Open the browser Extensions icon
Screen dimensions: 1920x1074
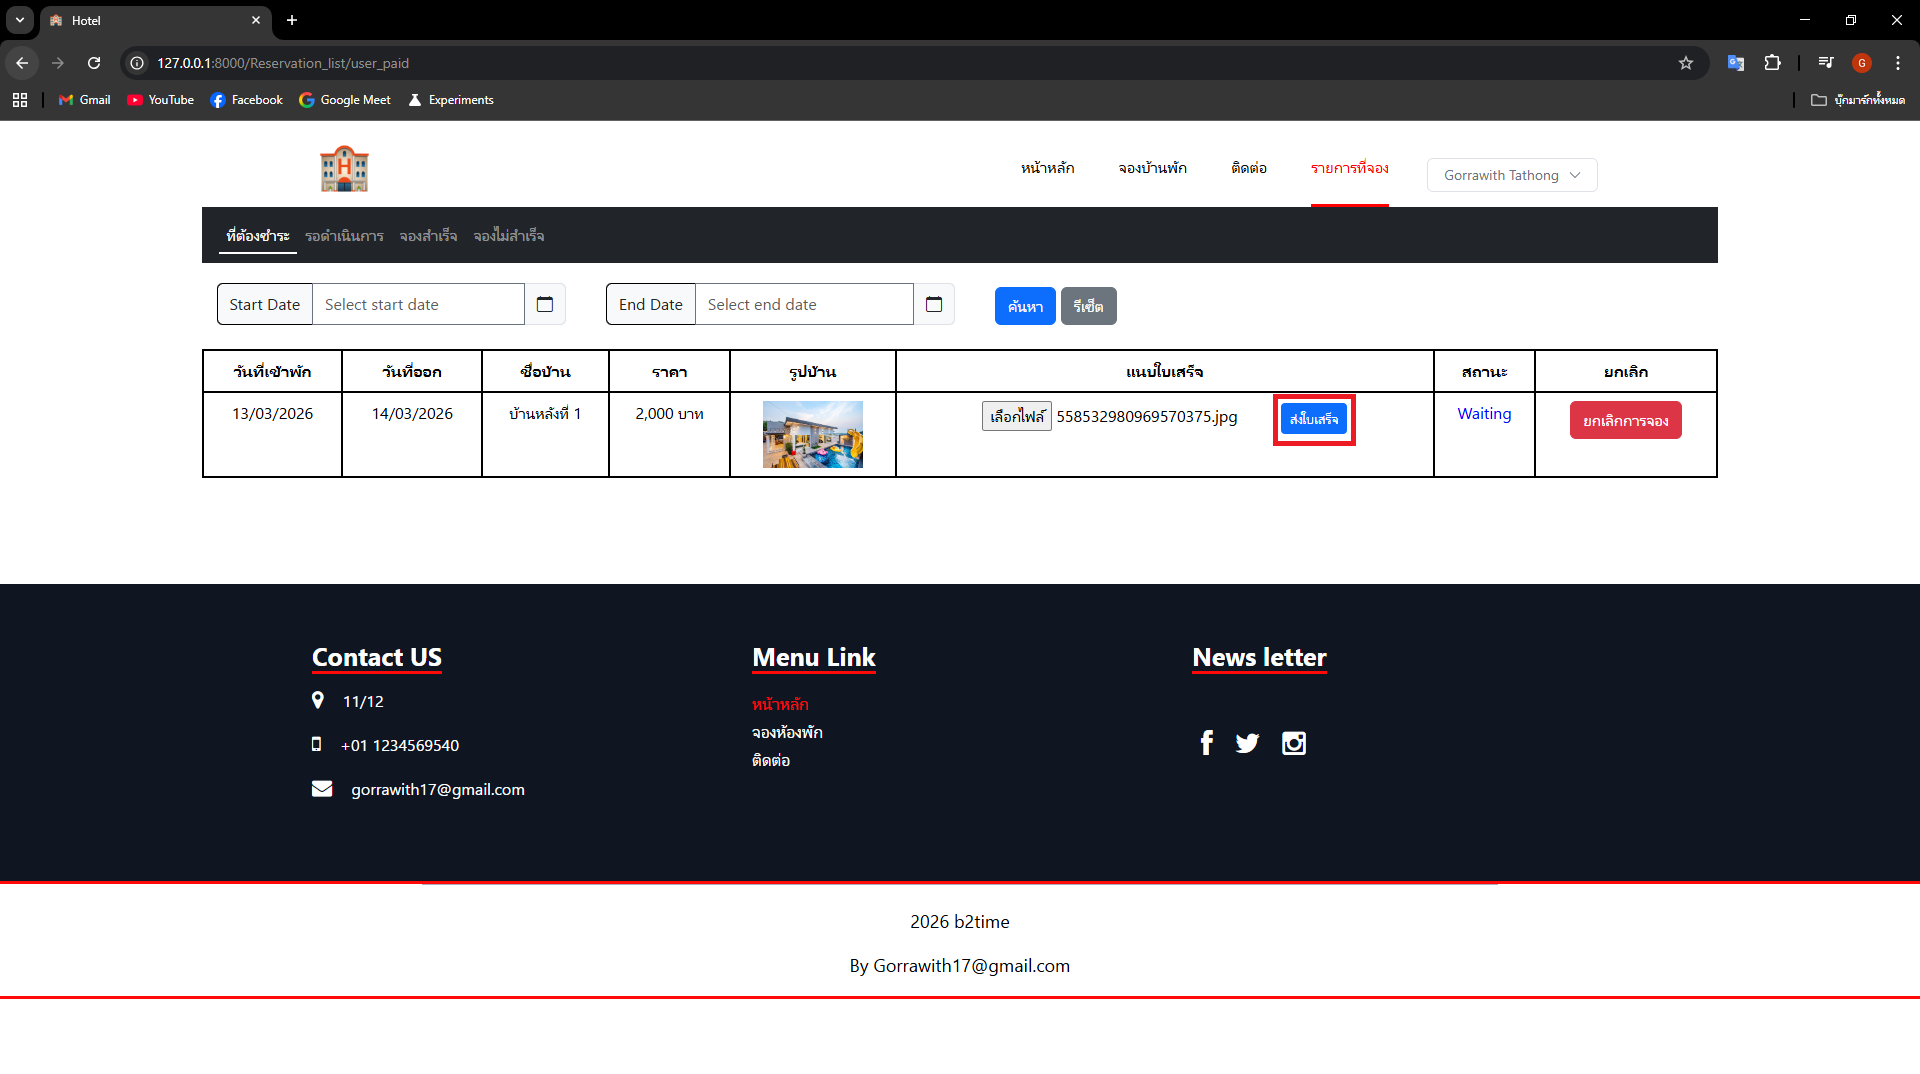[x=1772, y=63]
